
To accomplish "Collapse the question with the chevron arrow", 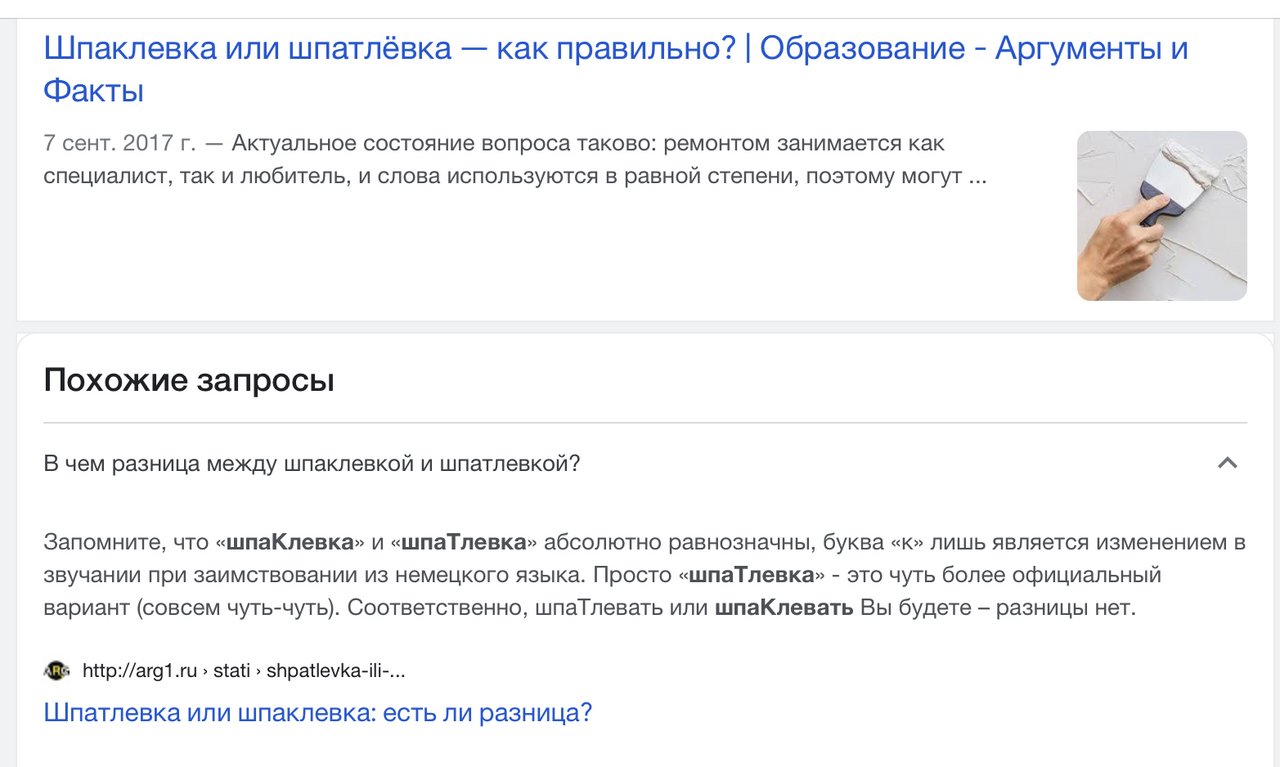I will [1227, 463].
